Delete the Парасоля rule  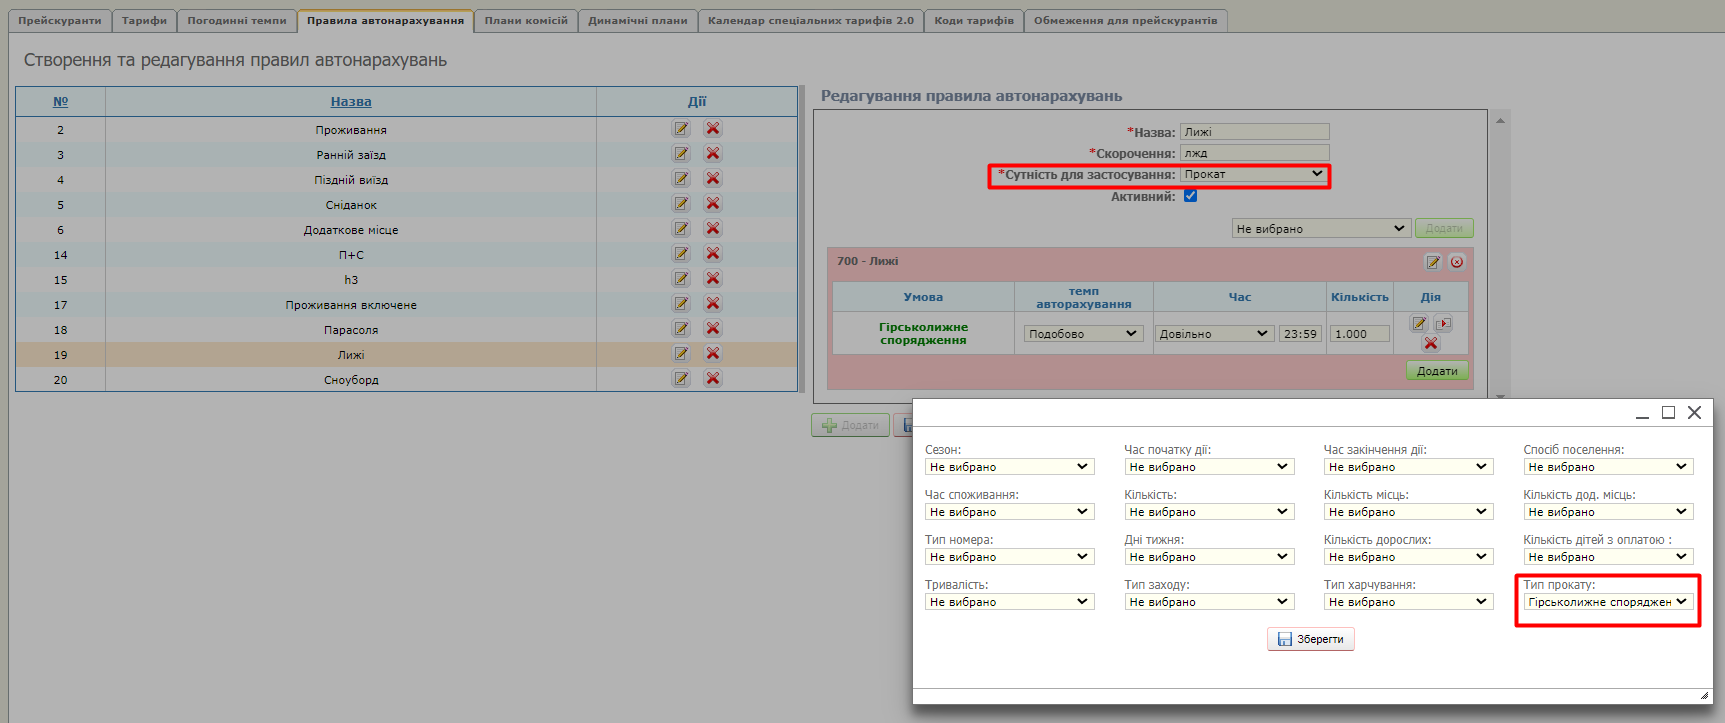click(713, 329)
